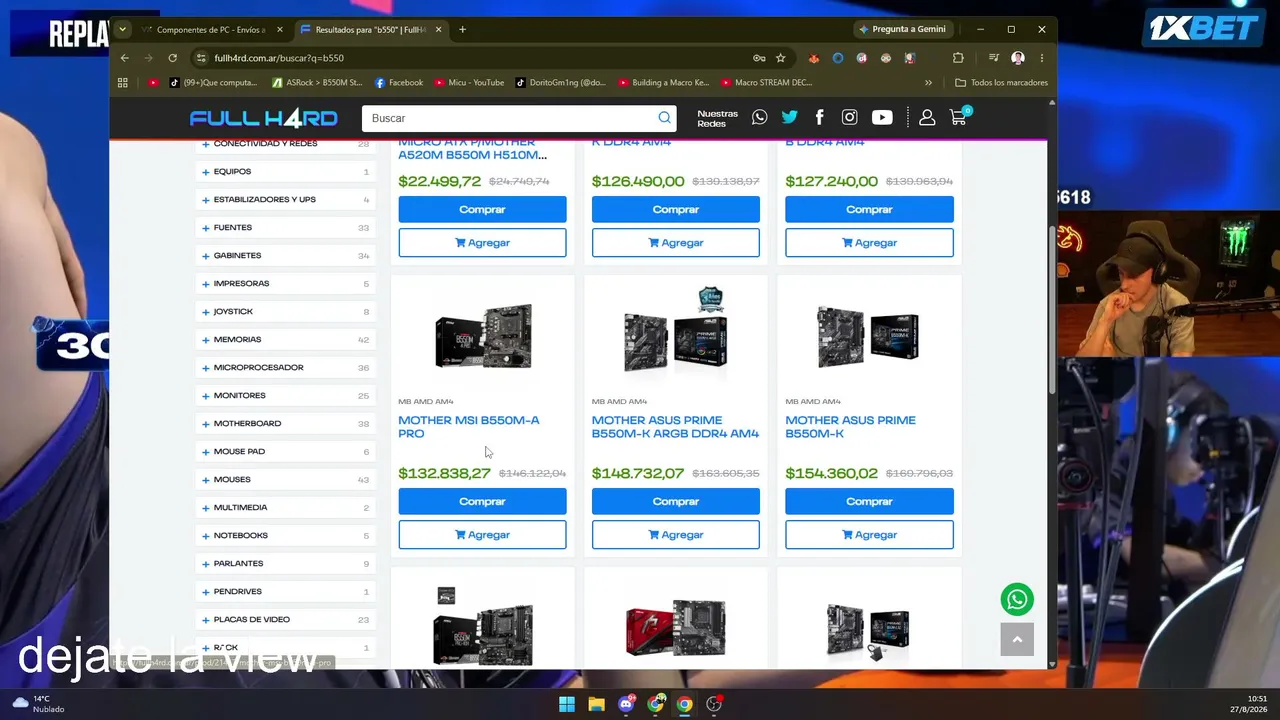Open the NOTEBOOKS category link

pyautogui.click(x=241, y=536)
